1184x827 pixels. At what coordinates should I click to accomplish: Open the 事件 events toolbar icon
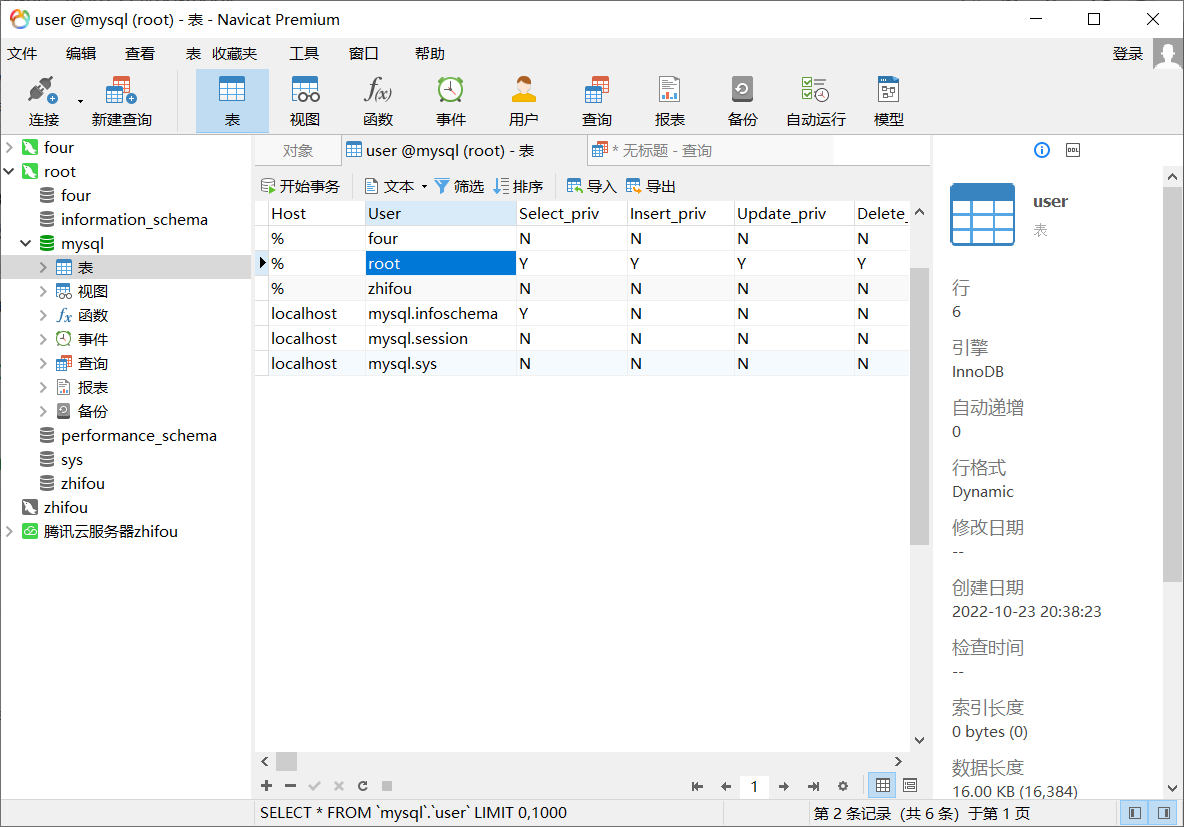click(451, 100)
